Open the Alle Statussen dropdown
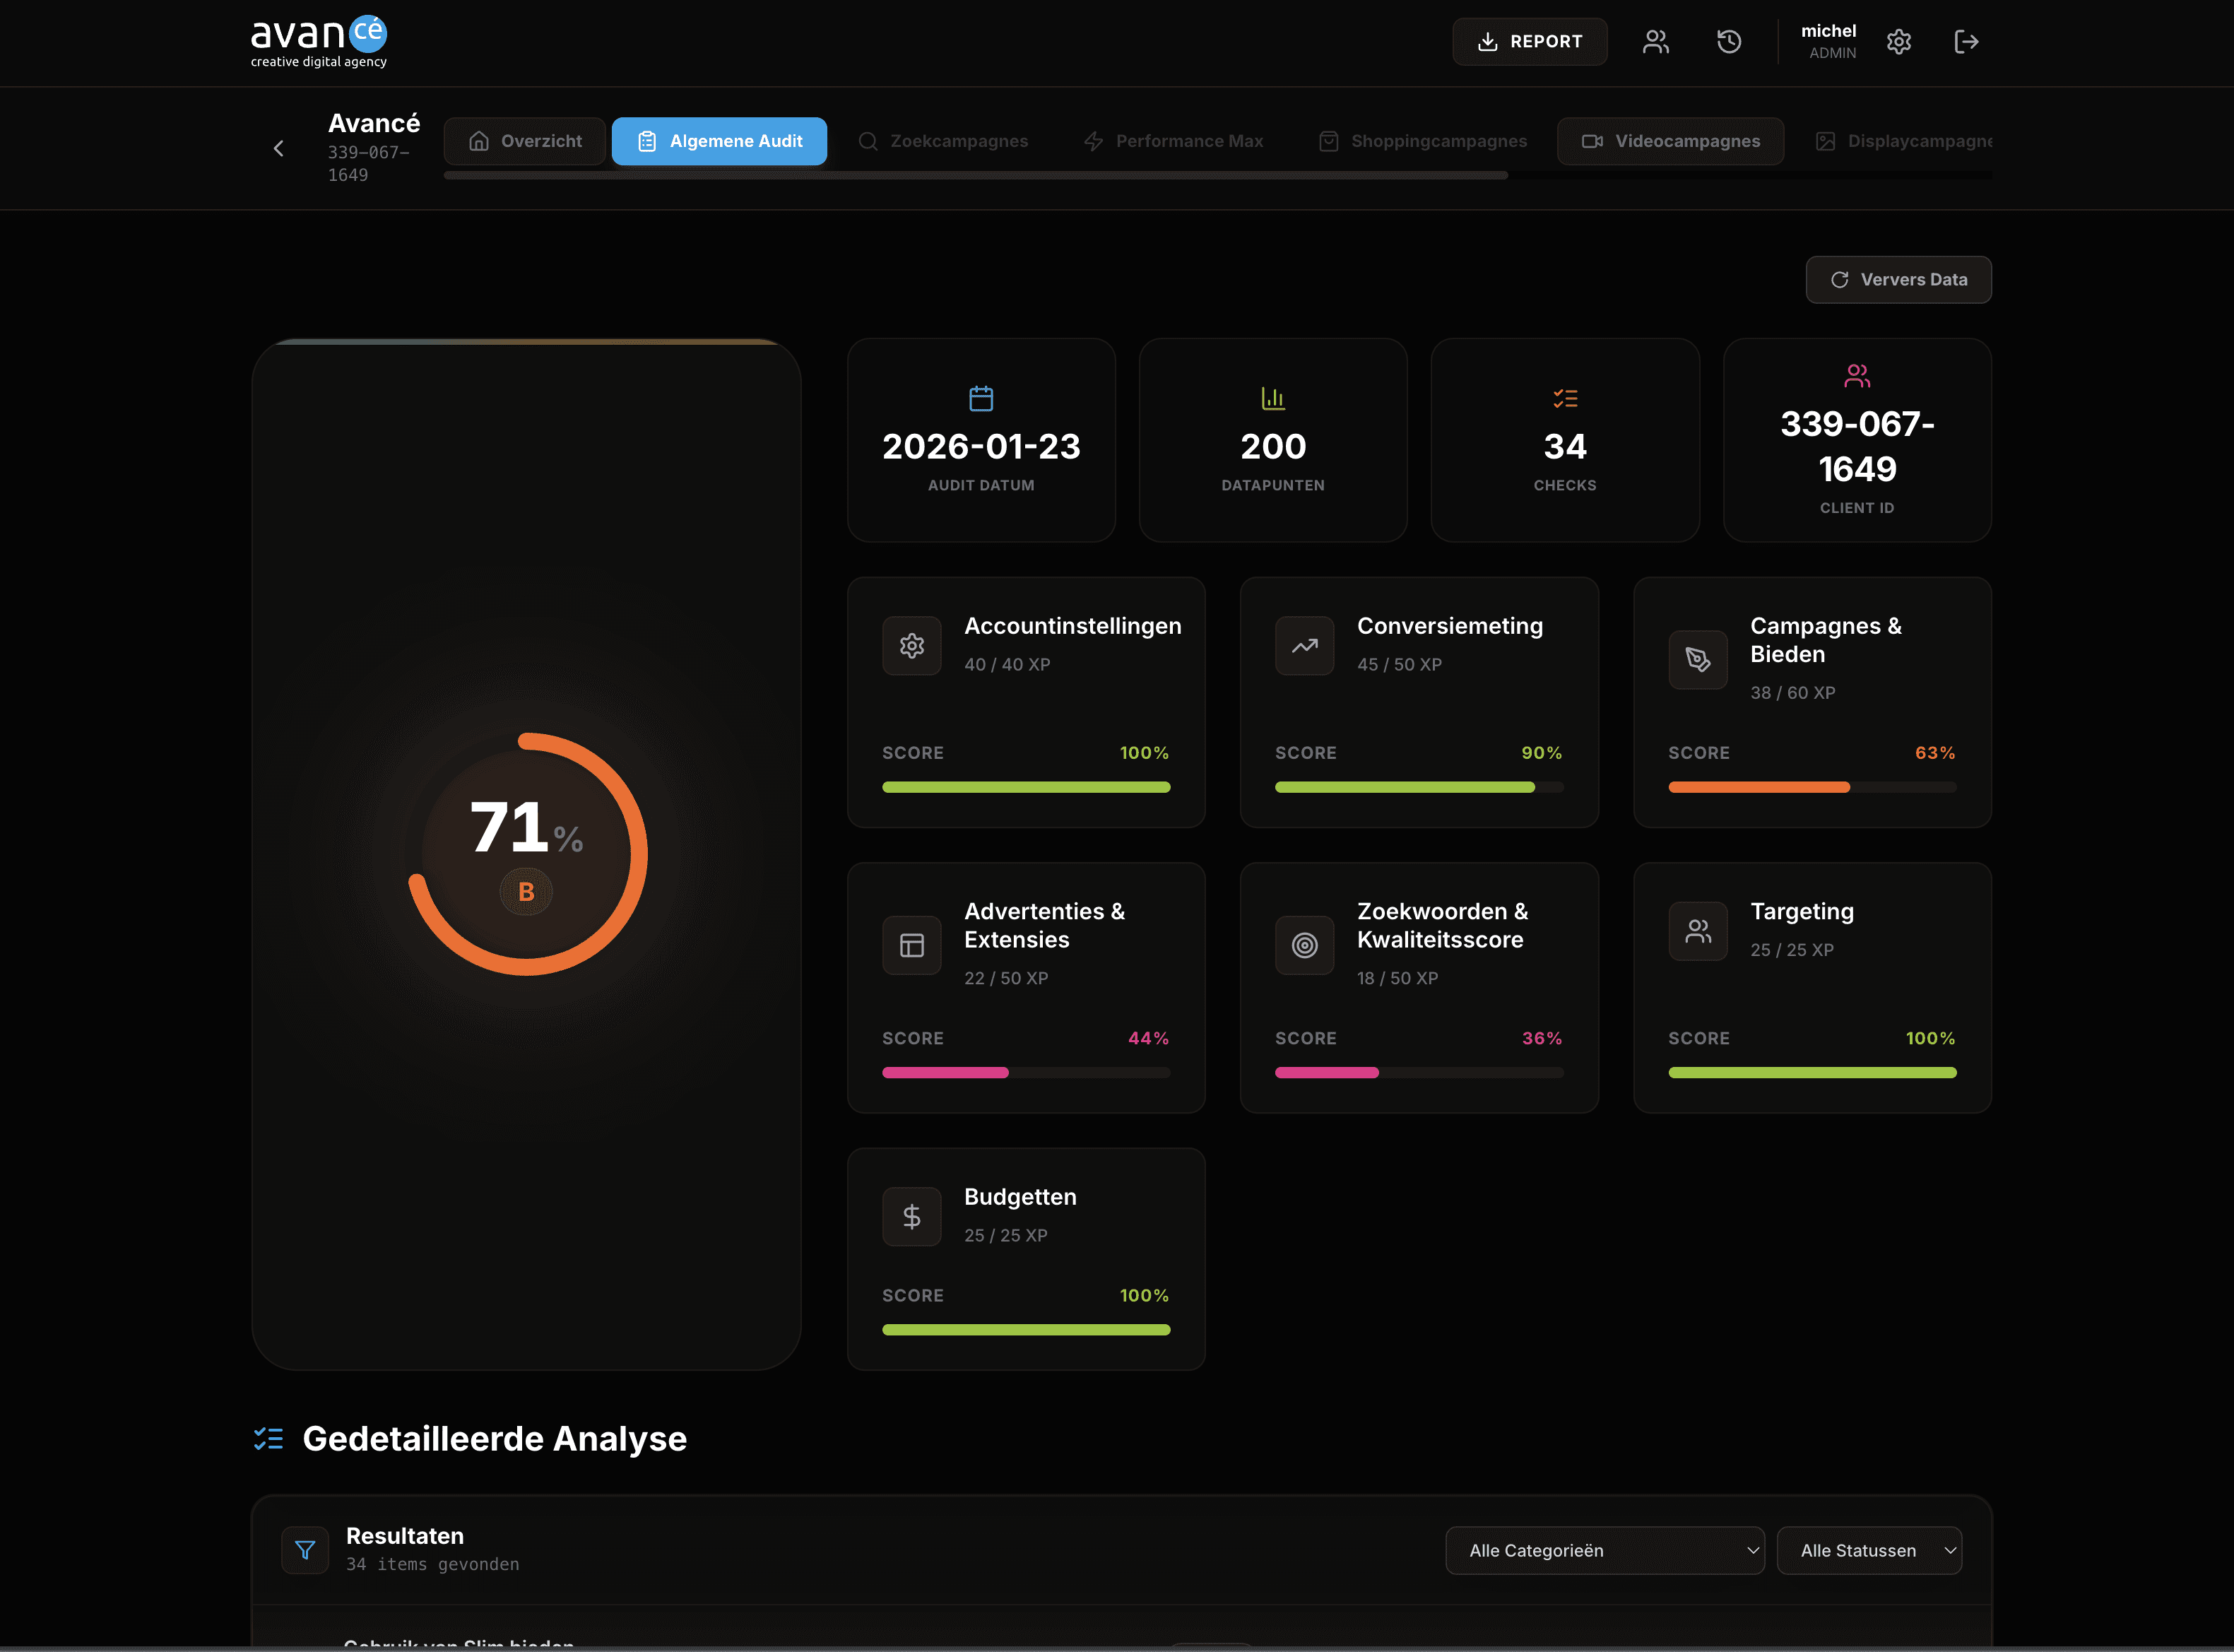The width and height of the screenshot is (2234, 1652). [1868, 1550]
